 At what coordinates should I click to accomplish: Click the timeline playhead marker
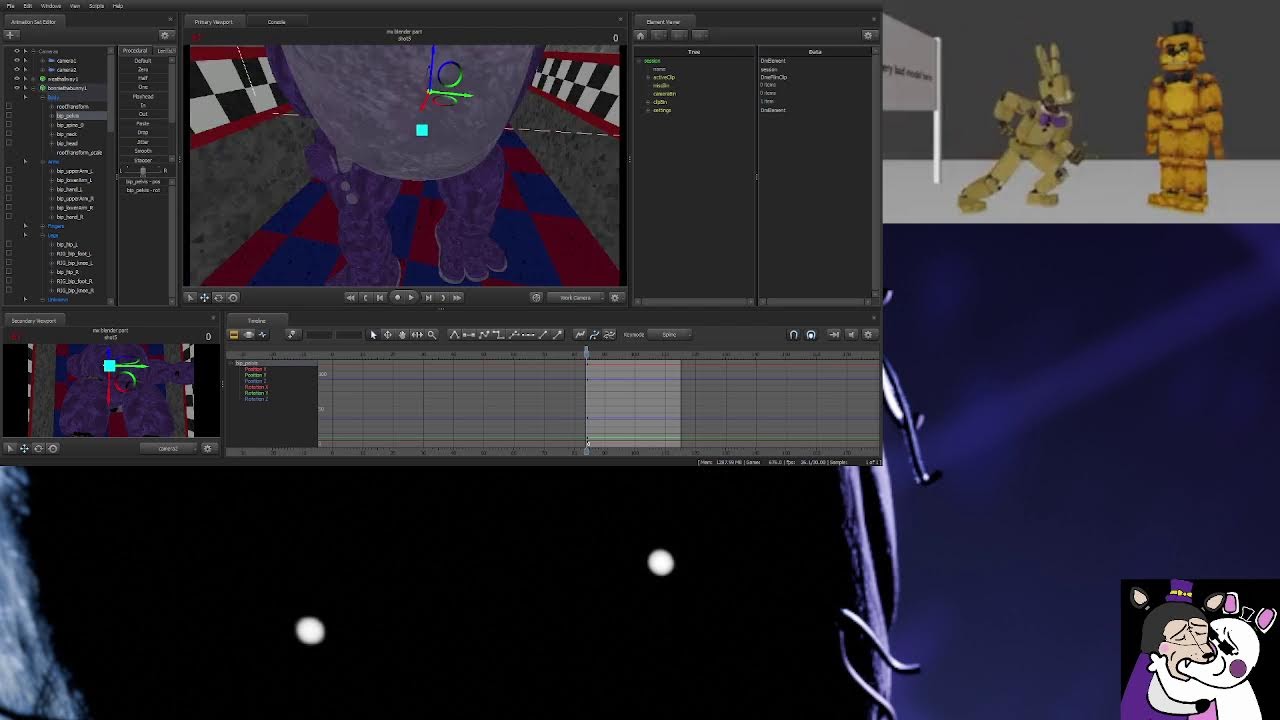tap(586, 353)
